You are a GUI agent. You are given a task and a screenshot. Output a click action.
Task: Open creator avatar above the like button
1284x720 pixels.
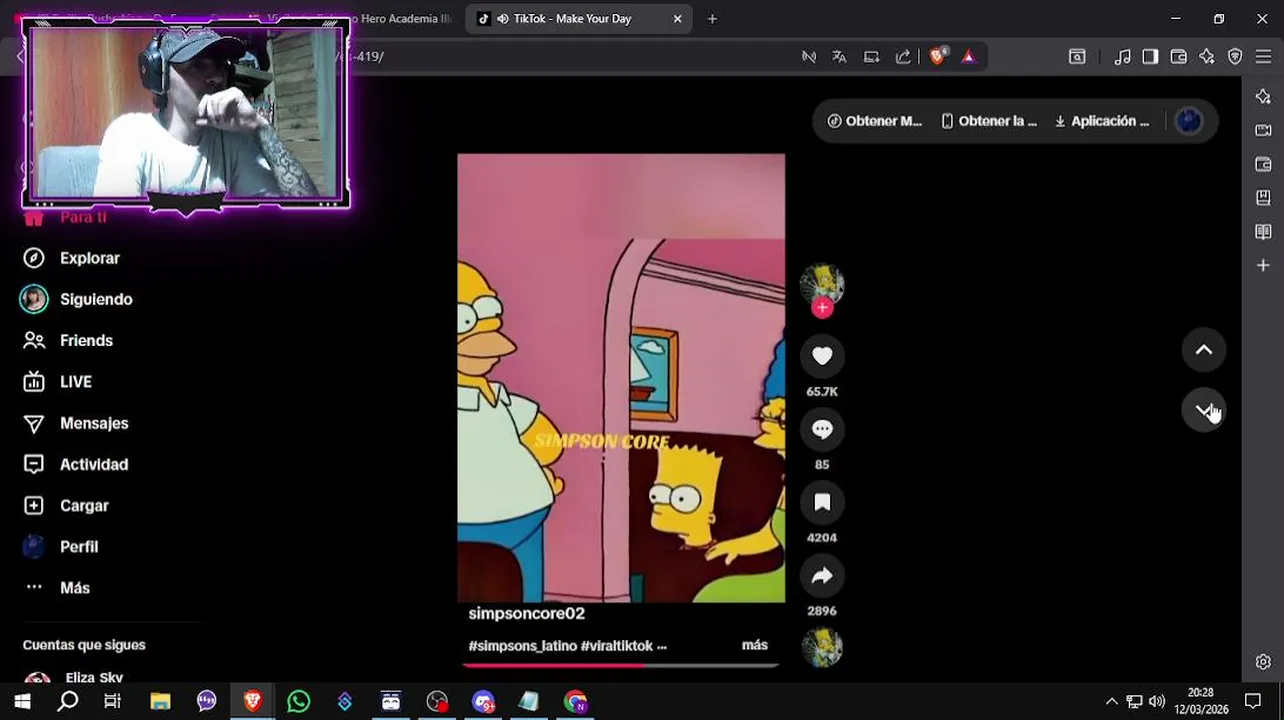point(822,286)
